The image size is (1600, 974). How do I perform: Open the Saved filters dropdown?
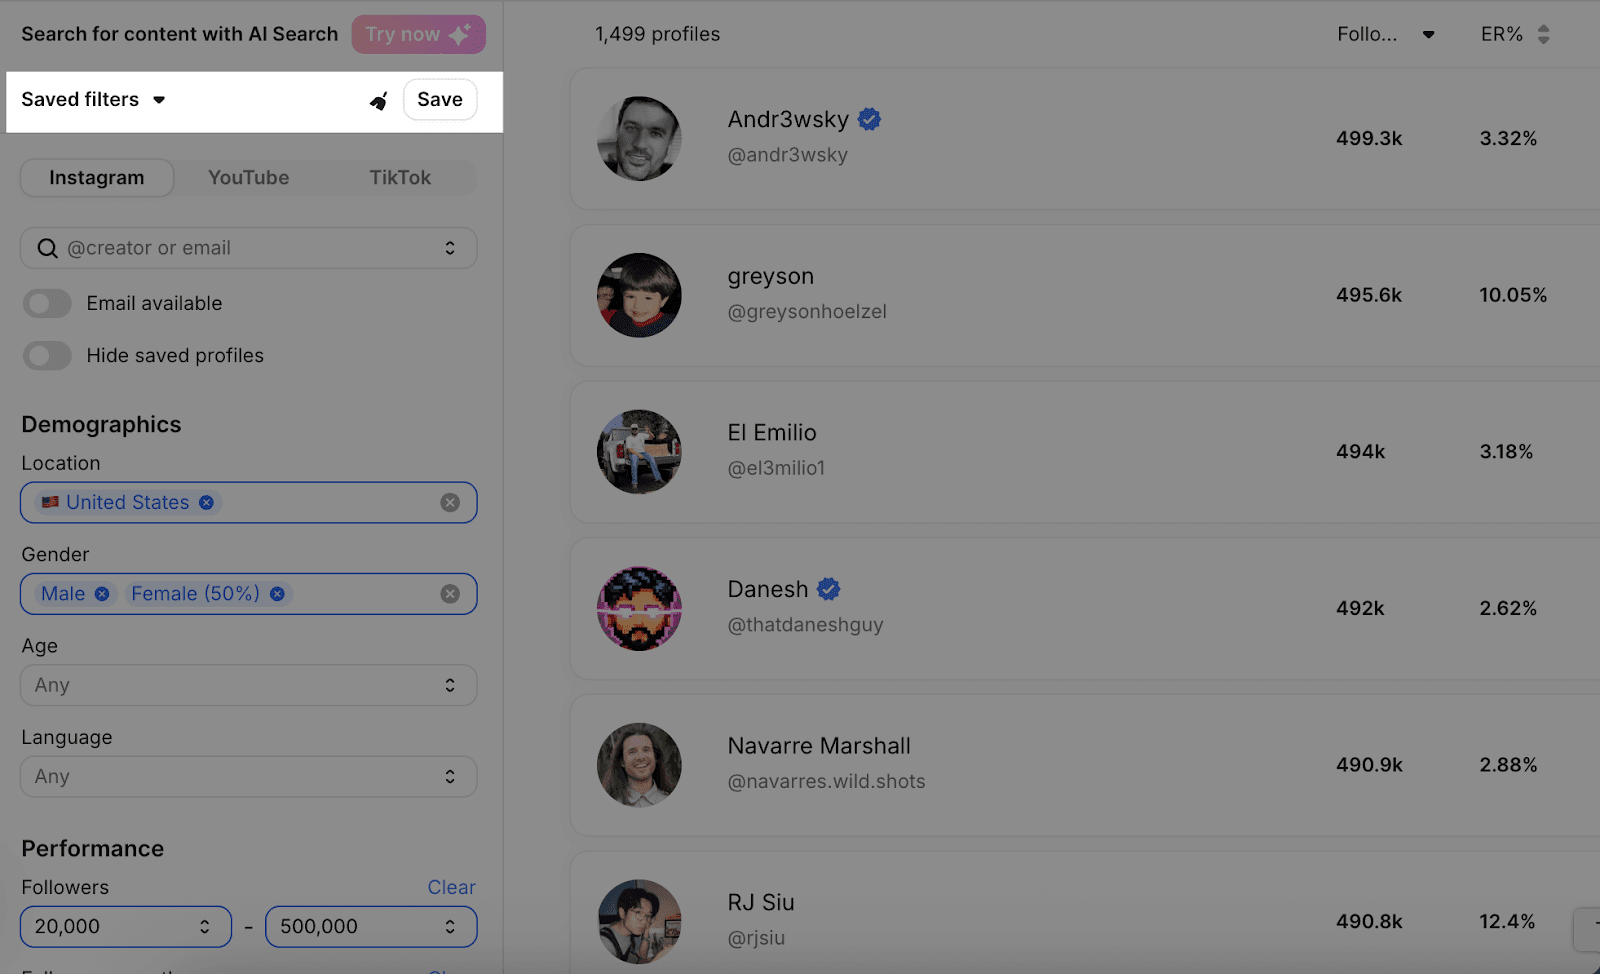93,99
